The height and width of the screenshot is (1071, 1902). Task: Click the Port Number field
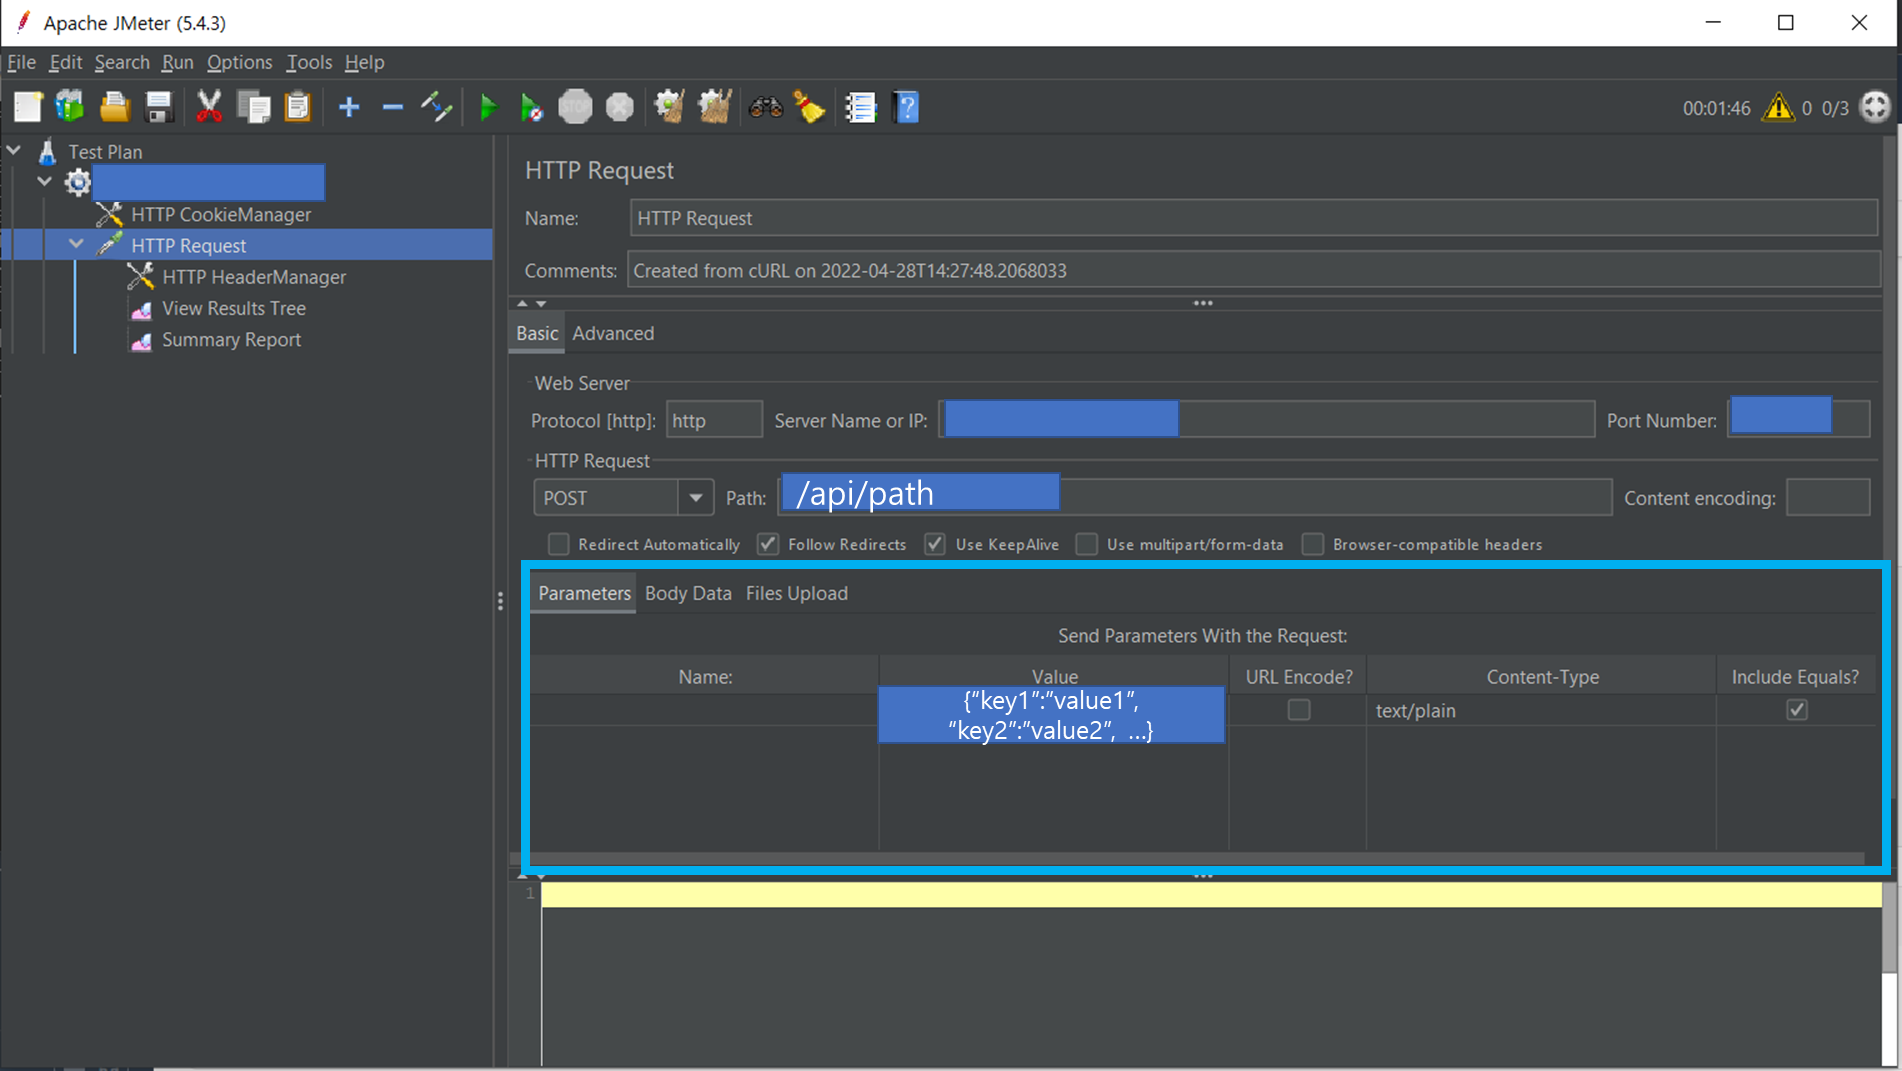coord(1799,420)
